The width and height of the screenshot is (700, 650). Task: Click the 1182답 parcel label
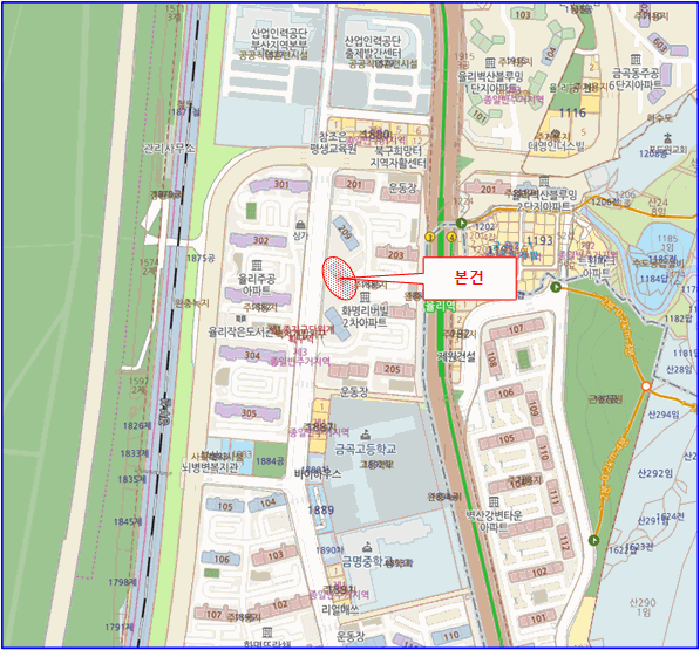(679, 318)
